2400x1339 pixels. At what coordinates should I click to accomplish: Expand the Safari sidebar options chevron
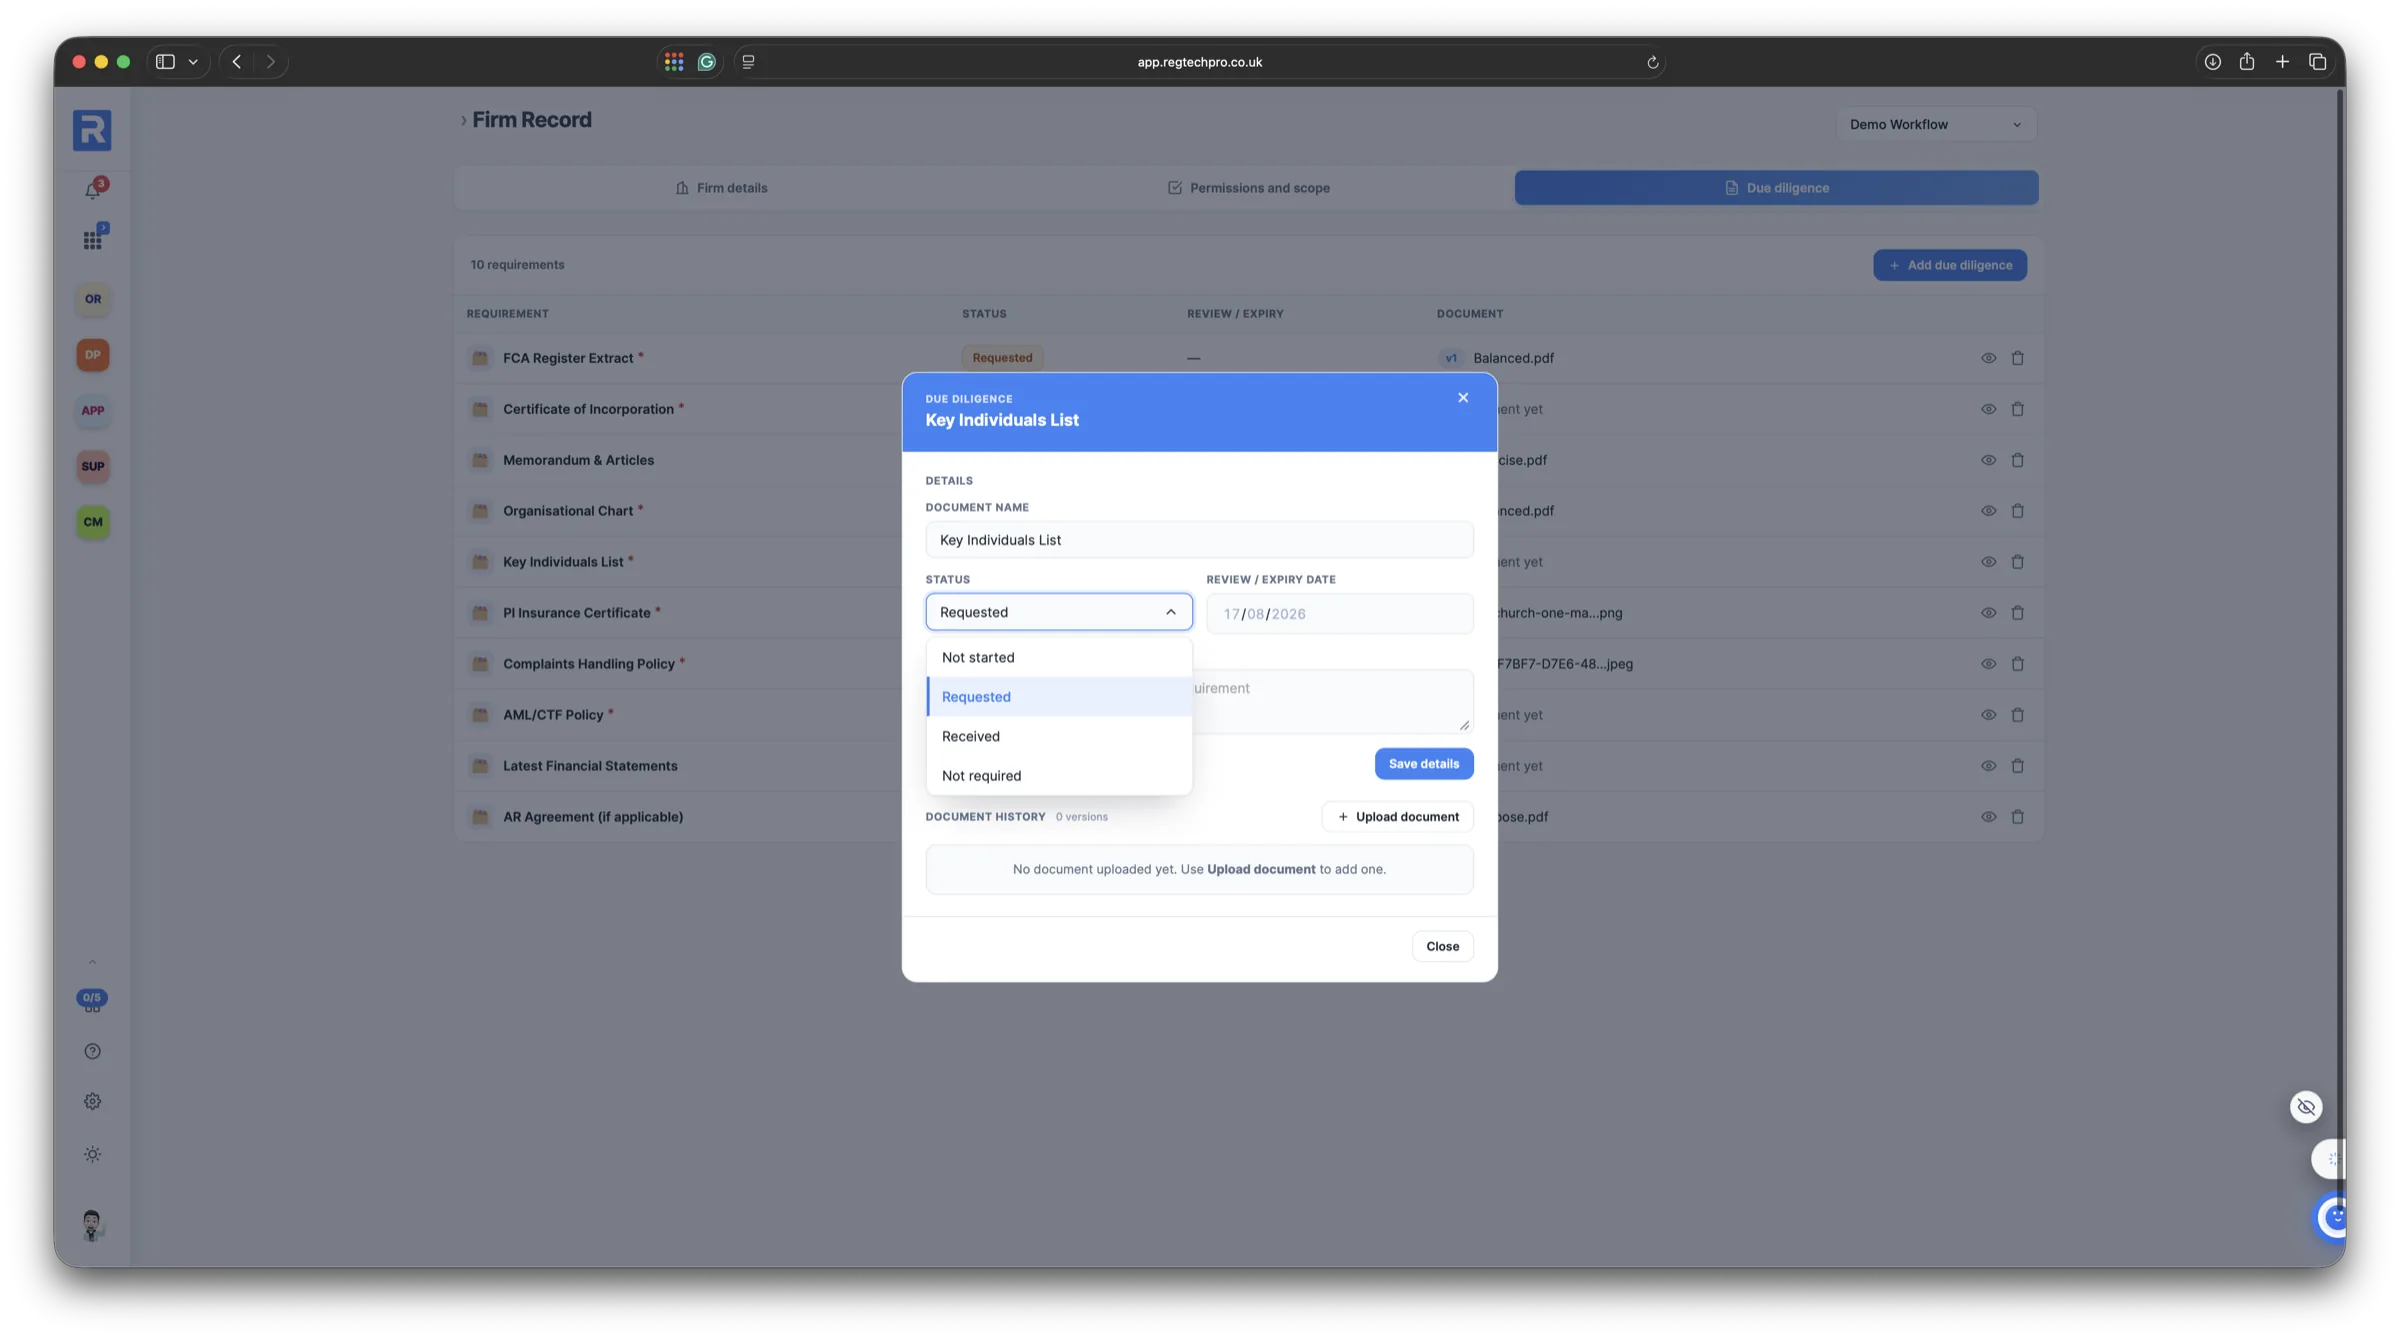(193, 62)
